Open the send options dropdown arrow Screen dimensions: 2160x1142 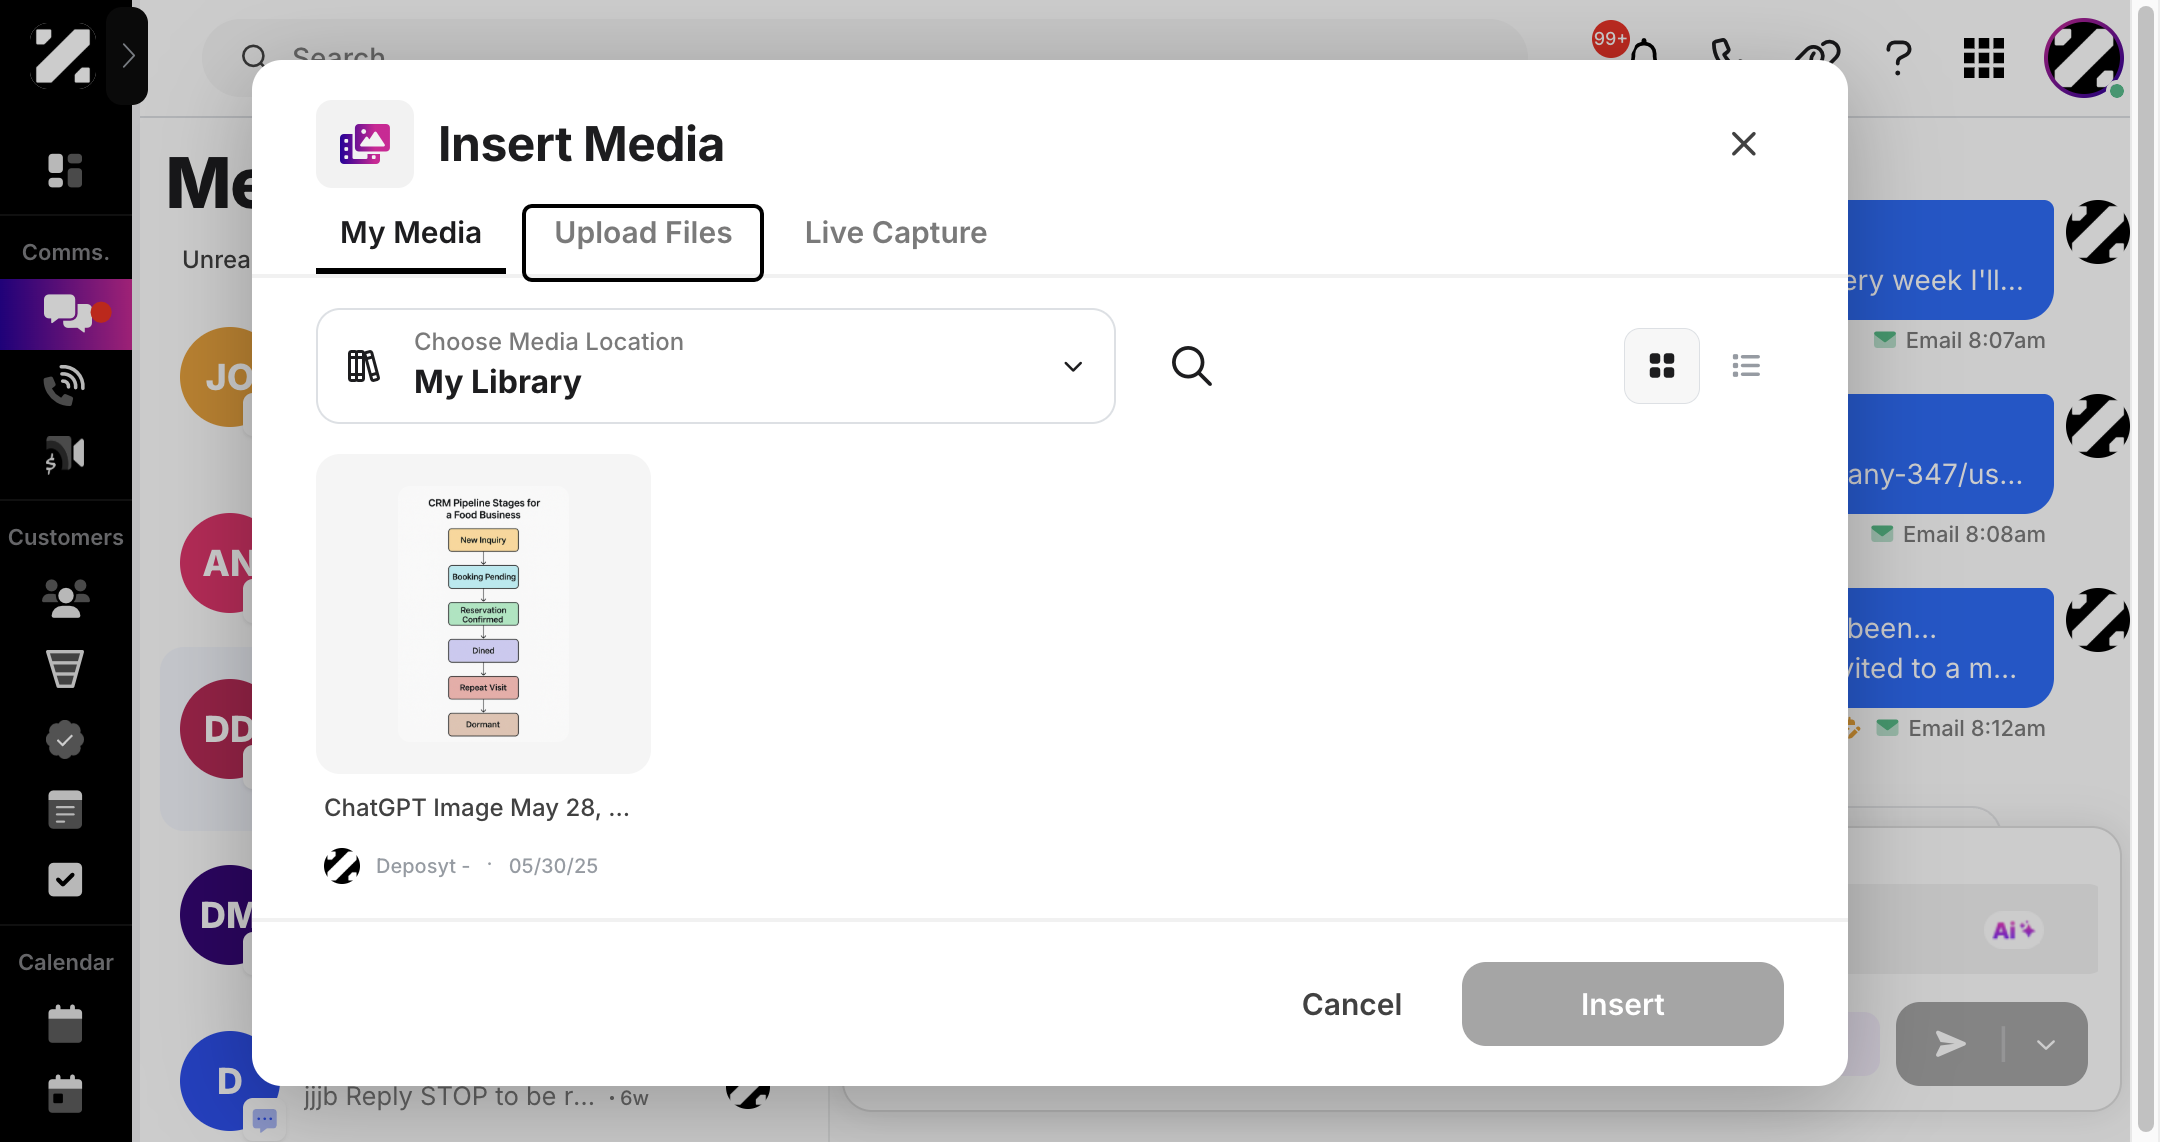pyautogui.click(x=2046, y=1044)
